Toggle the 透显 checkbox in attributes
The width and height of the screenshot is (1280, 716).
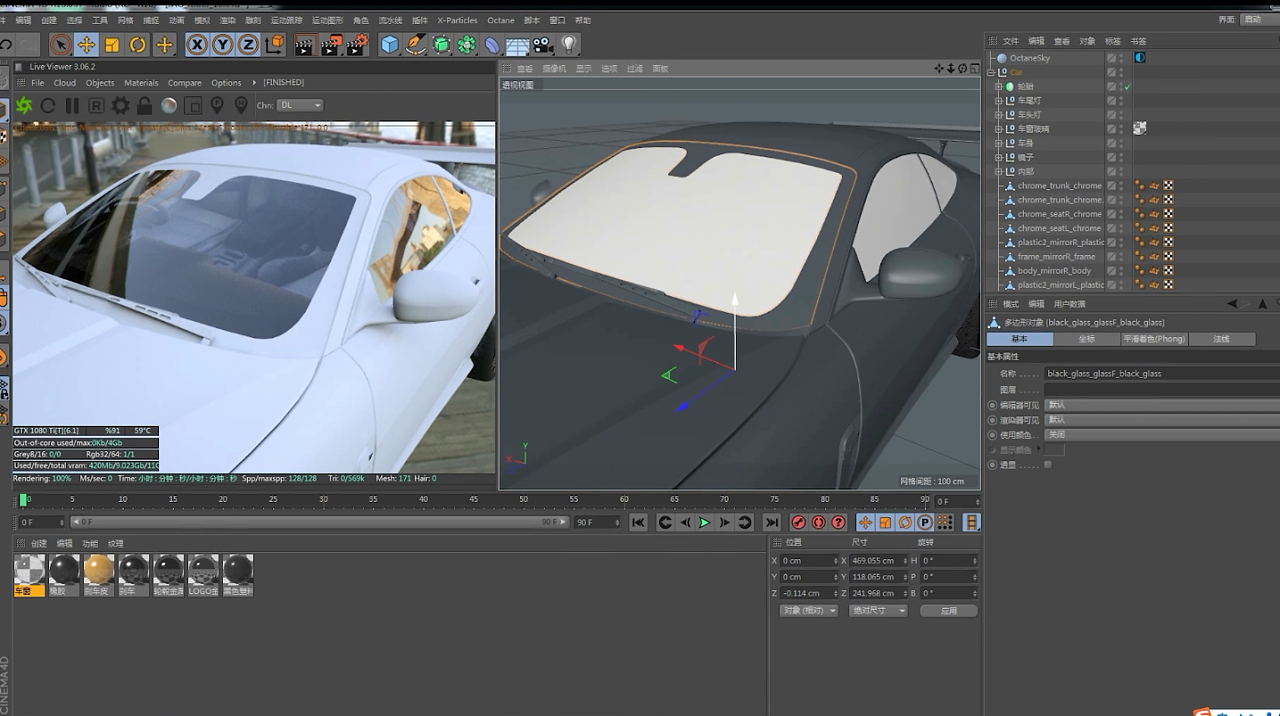(1048, 465)
